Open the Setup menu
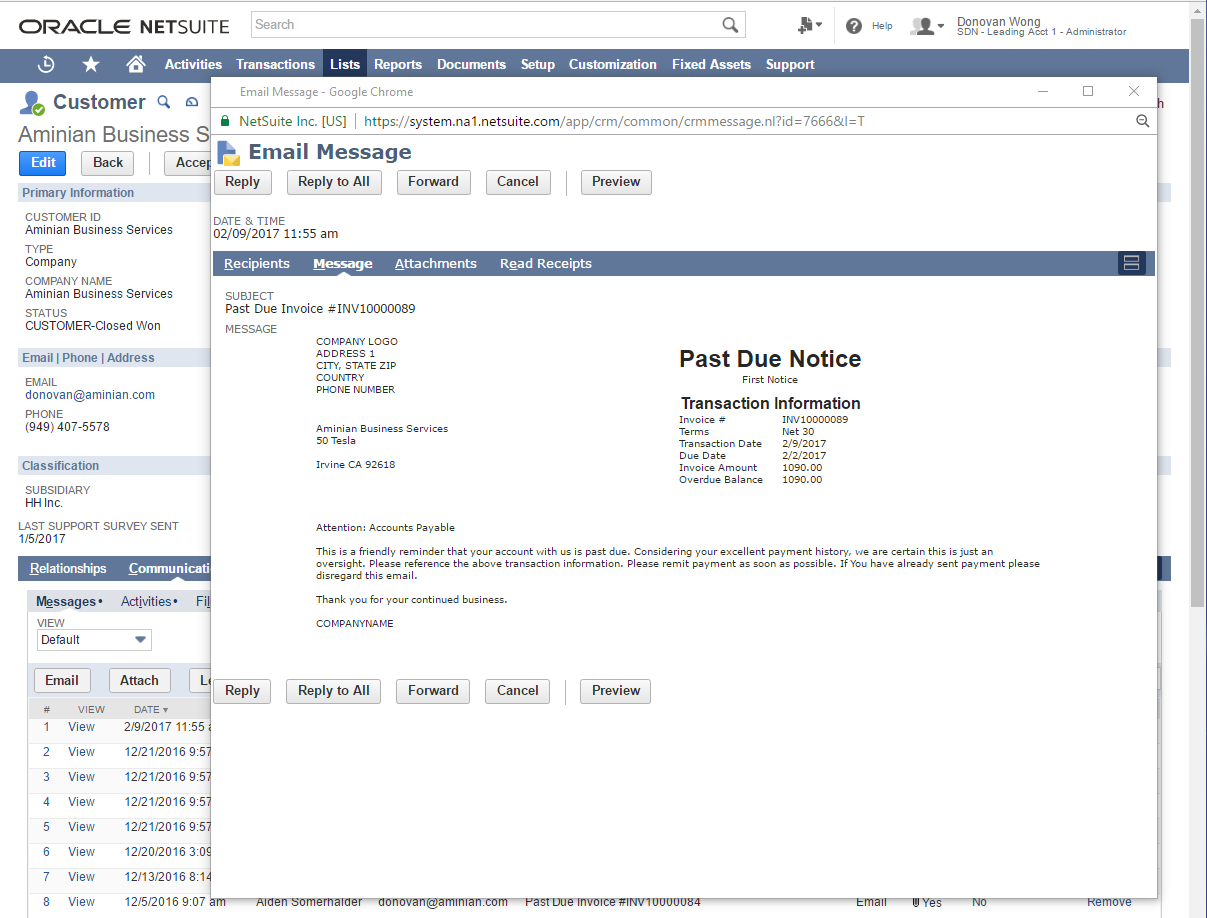1207x918 pixels. coord(538,64)
